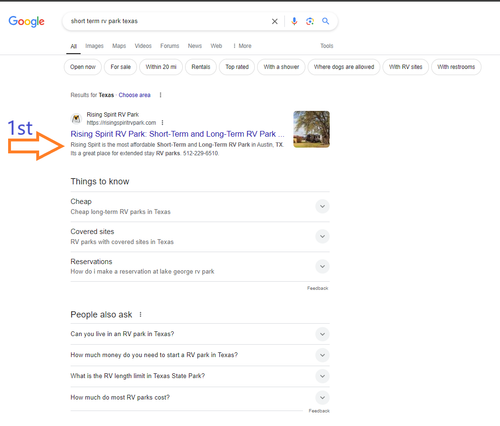The image size is (500, 426).
Task: Switch to the Web tab
Action: (x=216, y=46)
